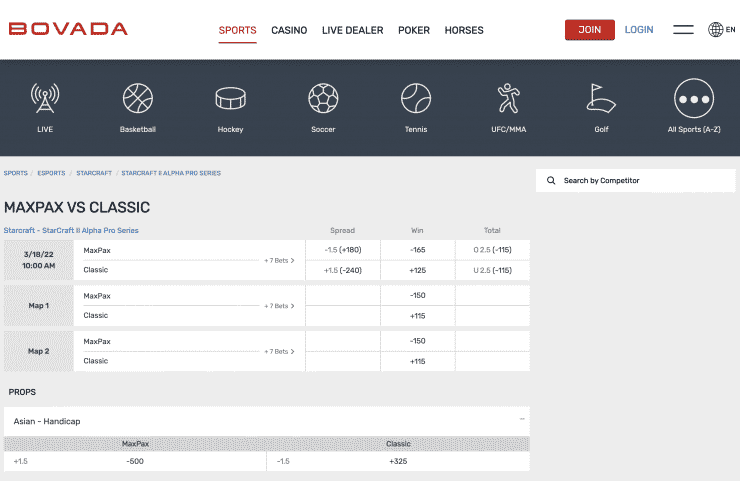The width and height of the screenshot is (740, 481).
Task: Select total O 2.5 (-115)
Action: (492, 250)
